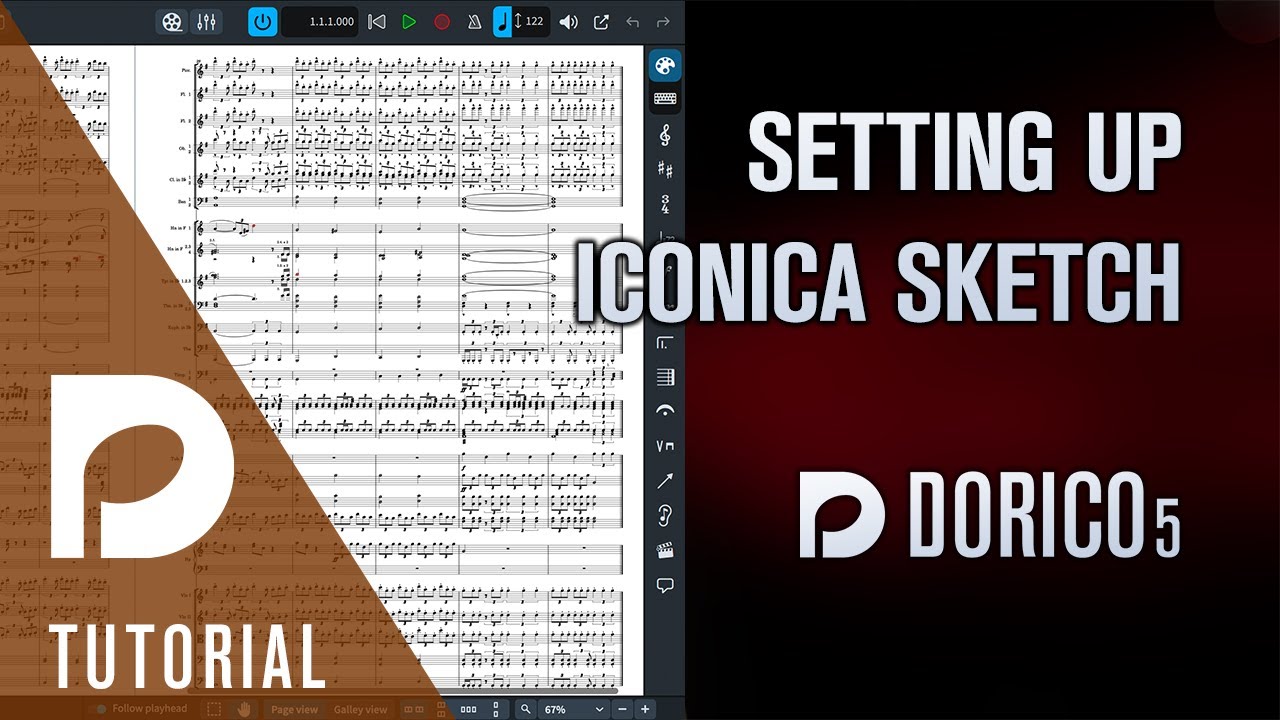Open the Video window film reel icon
The height and width of the screenshot is (720, 1280).
tap(173, 22)
